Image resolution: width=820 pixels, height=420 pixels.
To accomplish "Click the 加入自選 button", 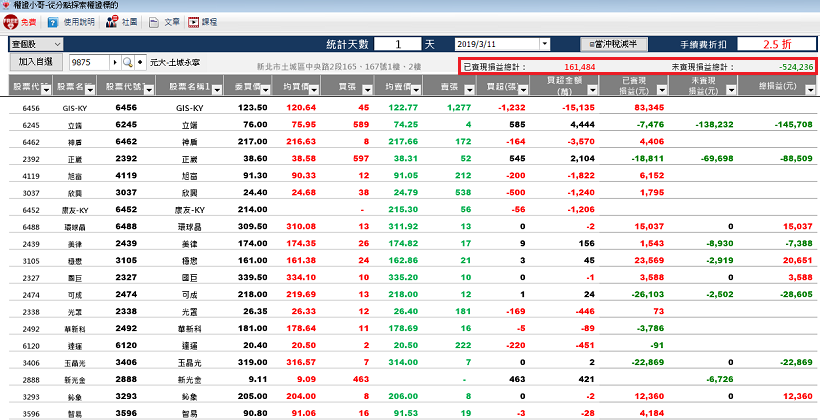I will coord(36,62).
